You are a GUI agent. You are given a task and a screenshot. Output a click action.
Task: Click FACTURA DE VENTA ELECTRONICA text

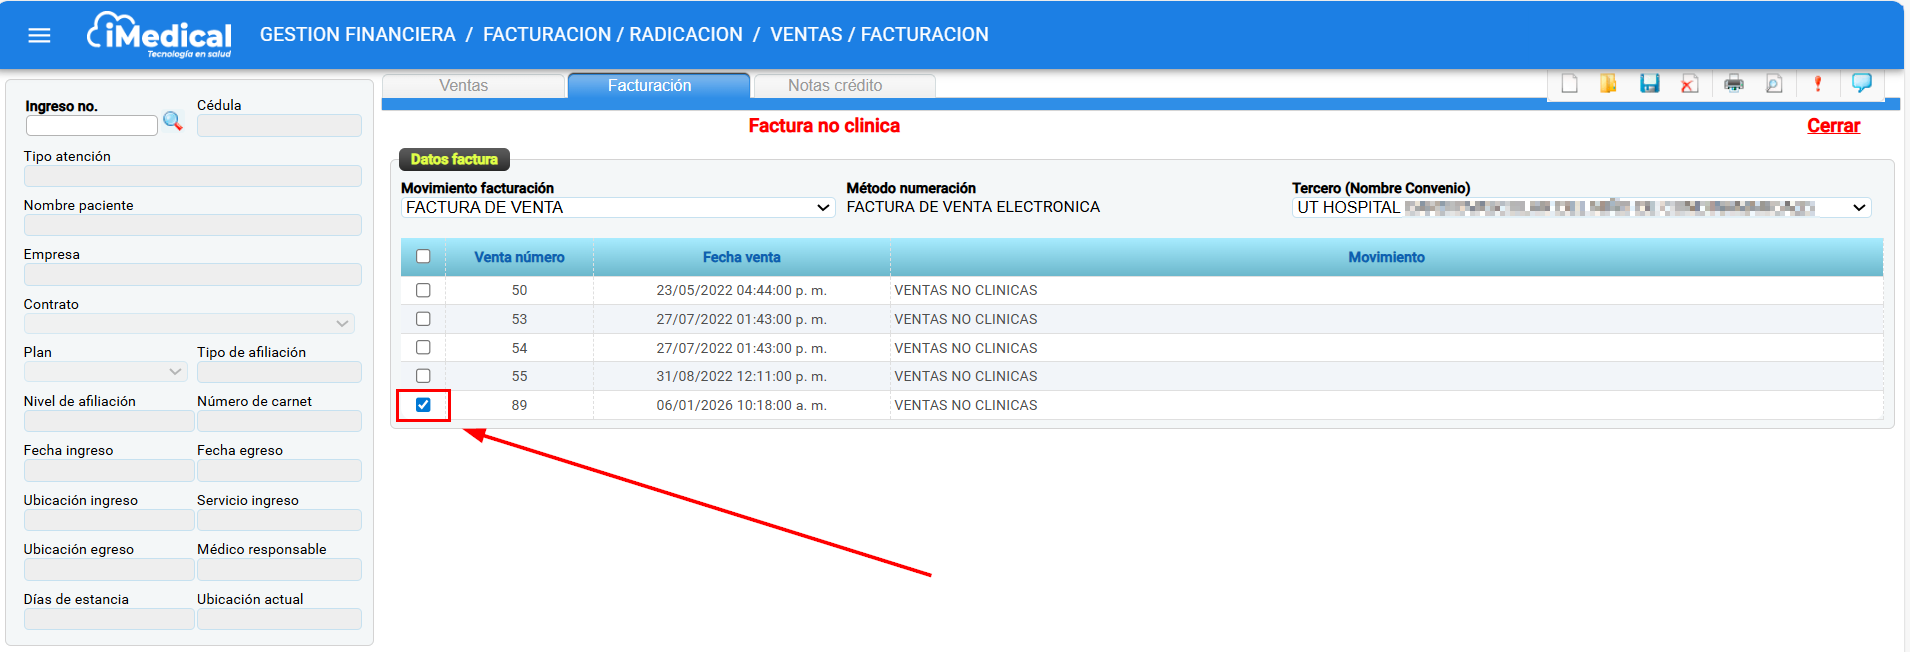coord(973,207)
